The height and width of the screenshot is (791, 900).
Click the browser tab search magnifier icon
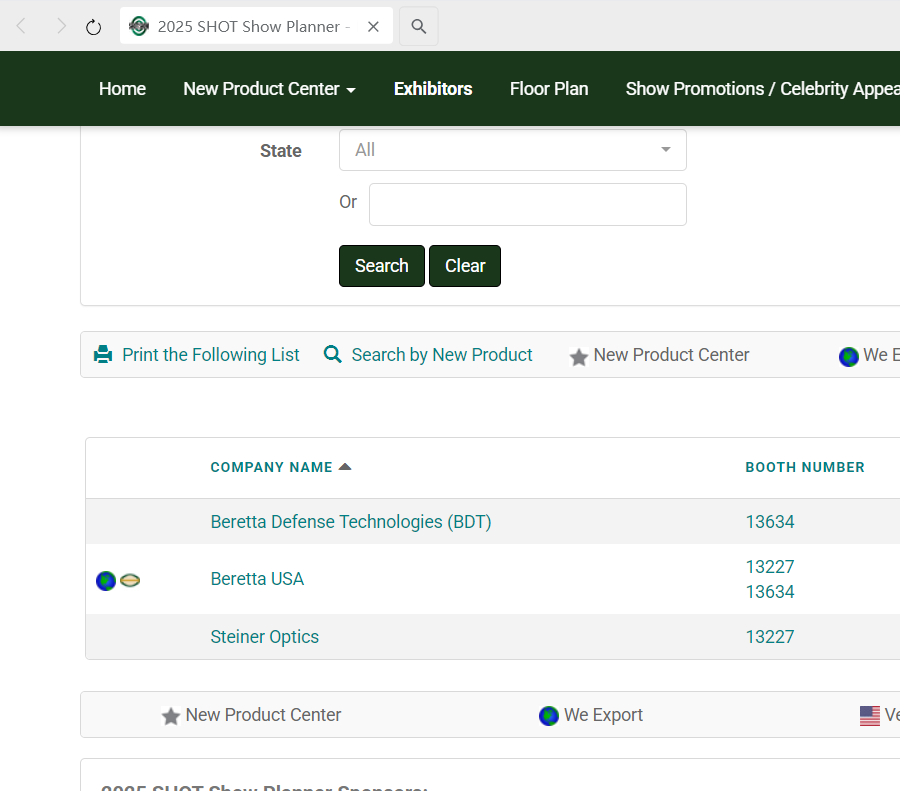419,27
